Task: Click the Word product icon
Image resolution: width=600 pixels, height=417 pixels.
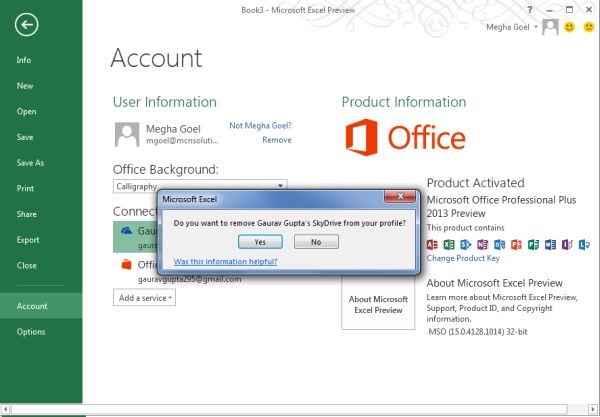Action: 550,244
